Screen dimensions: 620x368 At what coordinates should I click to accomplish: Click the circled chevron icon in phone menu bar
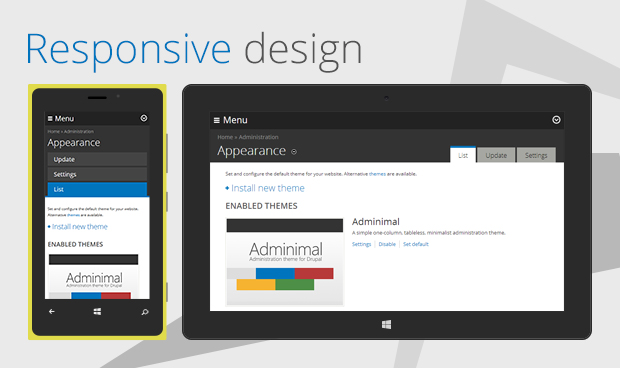(144, 118)
